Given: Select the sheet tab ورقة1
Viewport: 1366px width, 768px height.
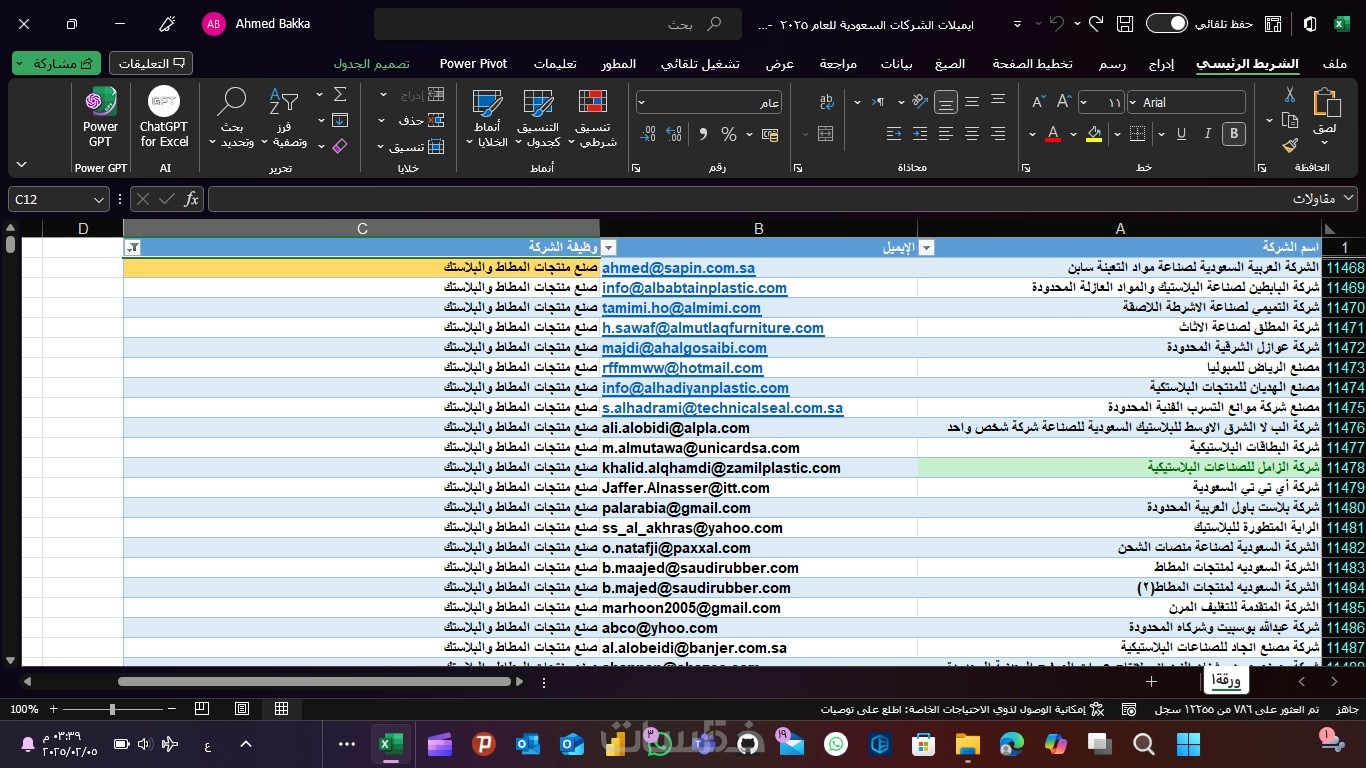Looking at the screenshot, I should tap(1226, 681).
